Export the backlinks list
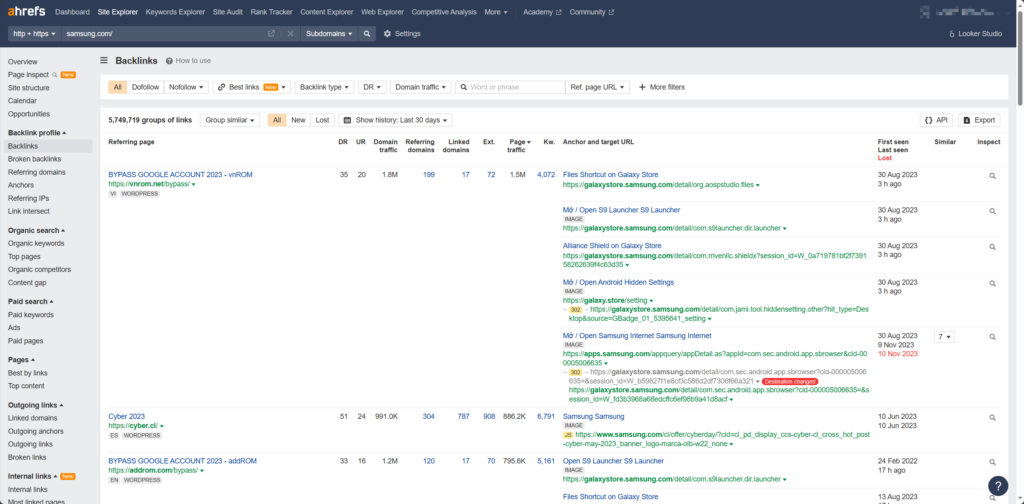The image size is (1024, 504). pos(978,120)
